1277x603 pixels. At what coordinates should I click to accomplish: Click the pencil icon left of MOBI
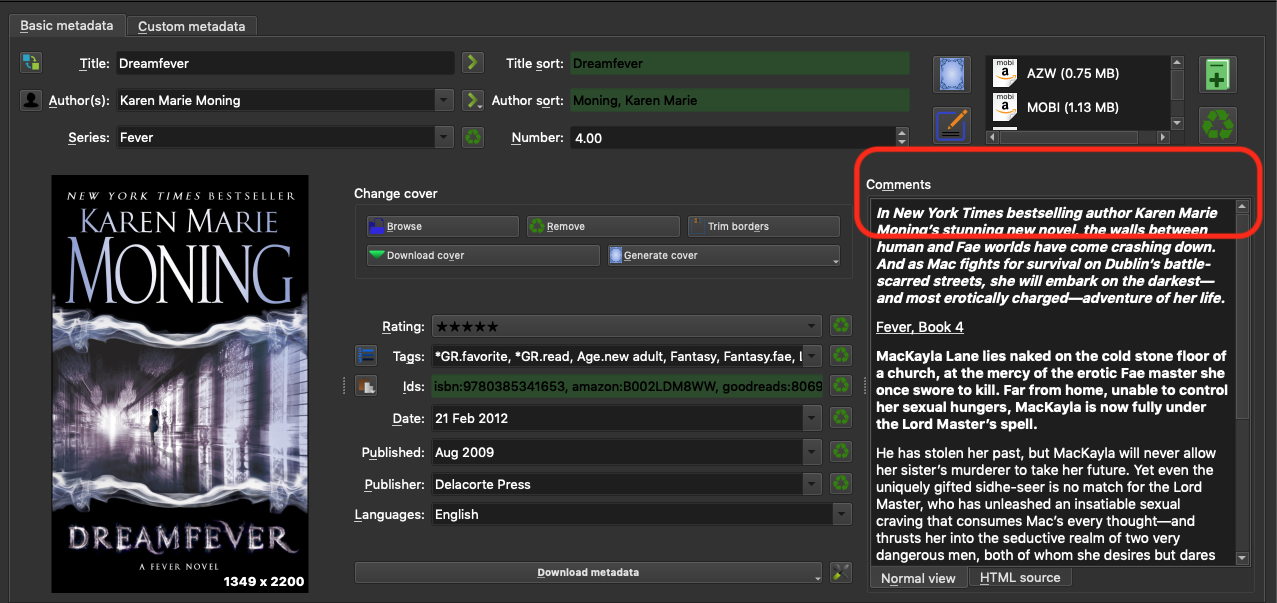[952, 126]
